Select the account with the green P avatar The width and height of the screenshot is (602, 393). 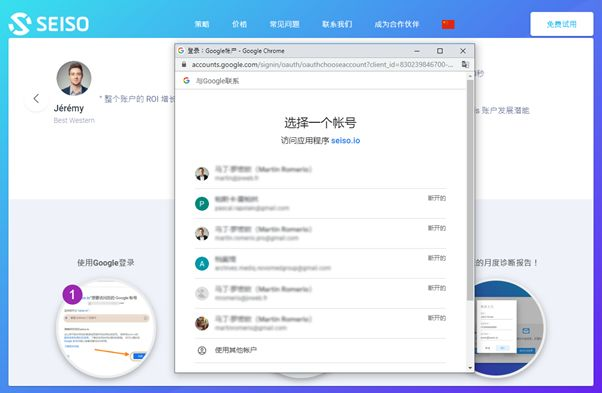coord(320,204)
